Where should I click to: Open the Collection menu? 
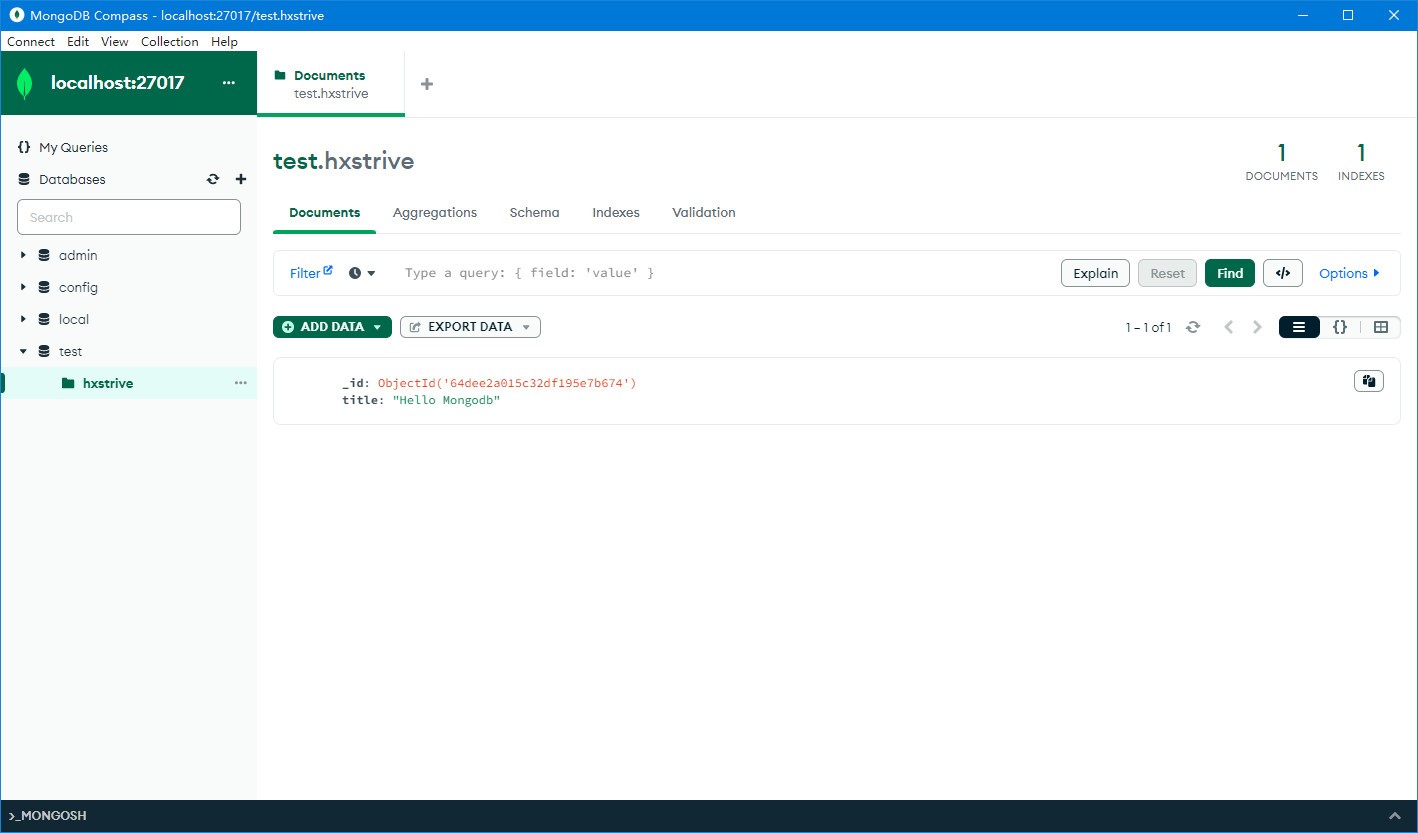tap(170, 41)
